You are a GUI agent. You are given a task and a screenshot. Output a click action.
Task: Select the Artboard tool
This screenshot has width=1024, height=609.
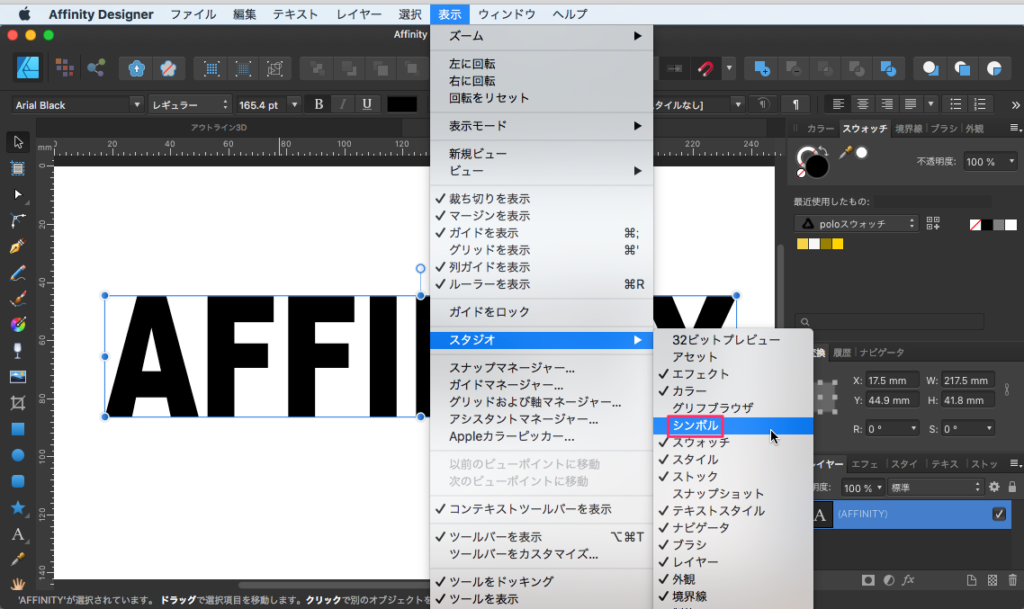coord(17,168)
